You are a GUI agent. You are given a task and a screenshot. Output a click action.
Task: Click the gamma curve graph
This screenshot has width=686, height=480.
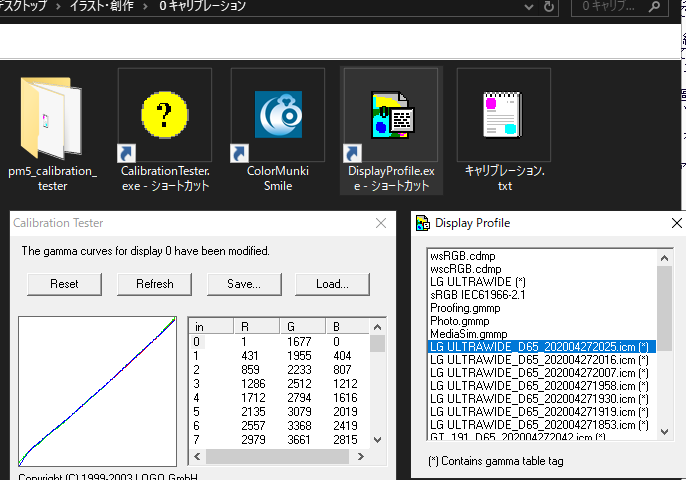coord(98,392)
